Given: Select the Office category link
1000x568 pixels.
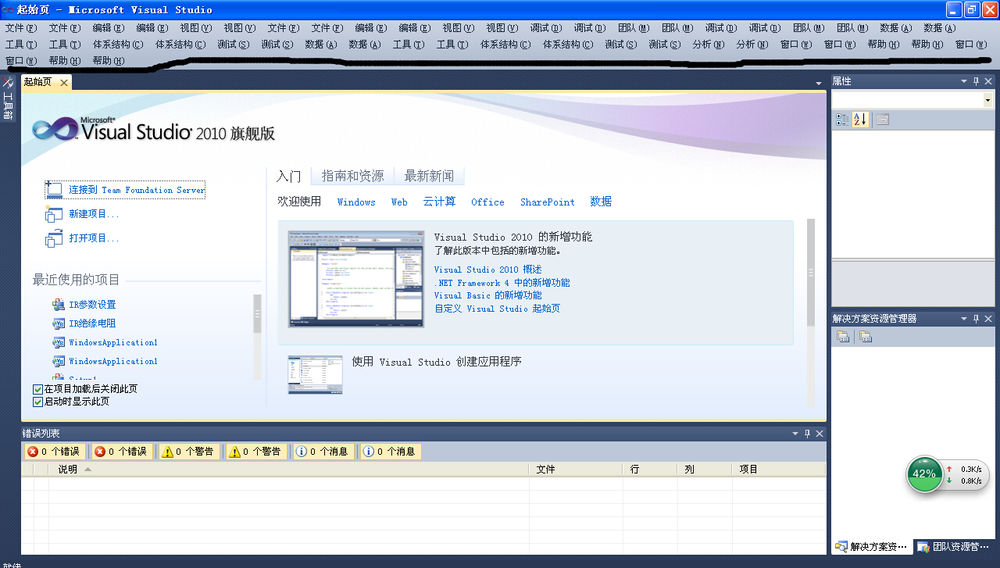Looking at the screenshot, I should tap(487, 202).
